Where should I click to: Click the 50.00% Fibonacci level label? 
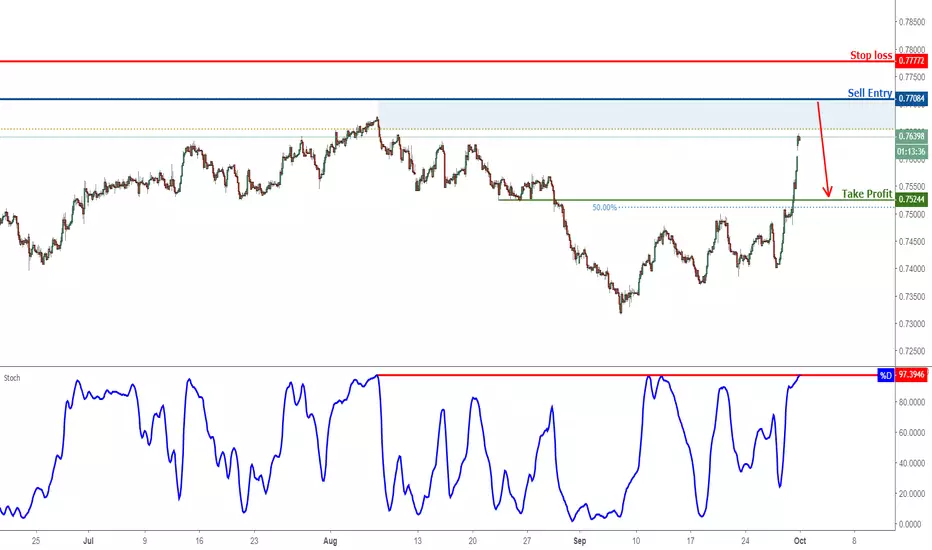point(604,208)
